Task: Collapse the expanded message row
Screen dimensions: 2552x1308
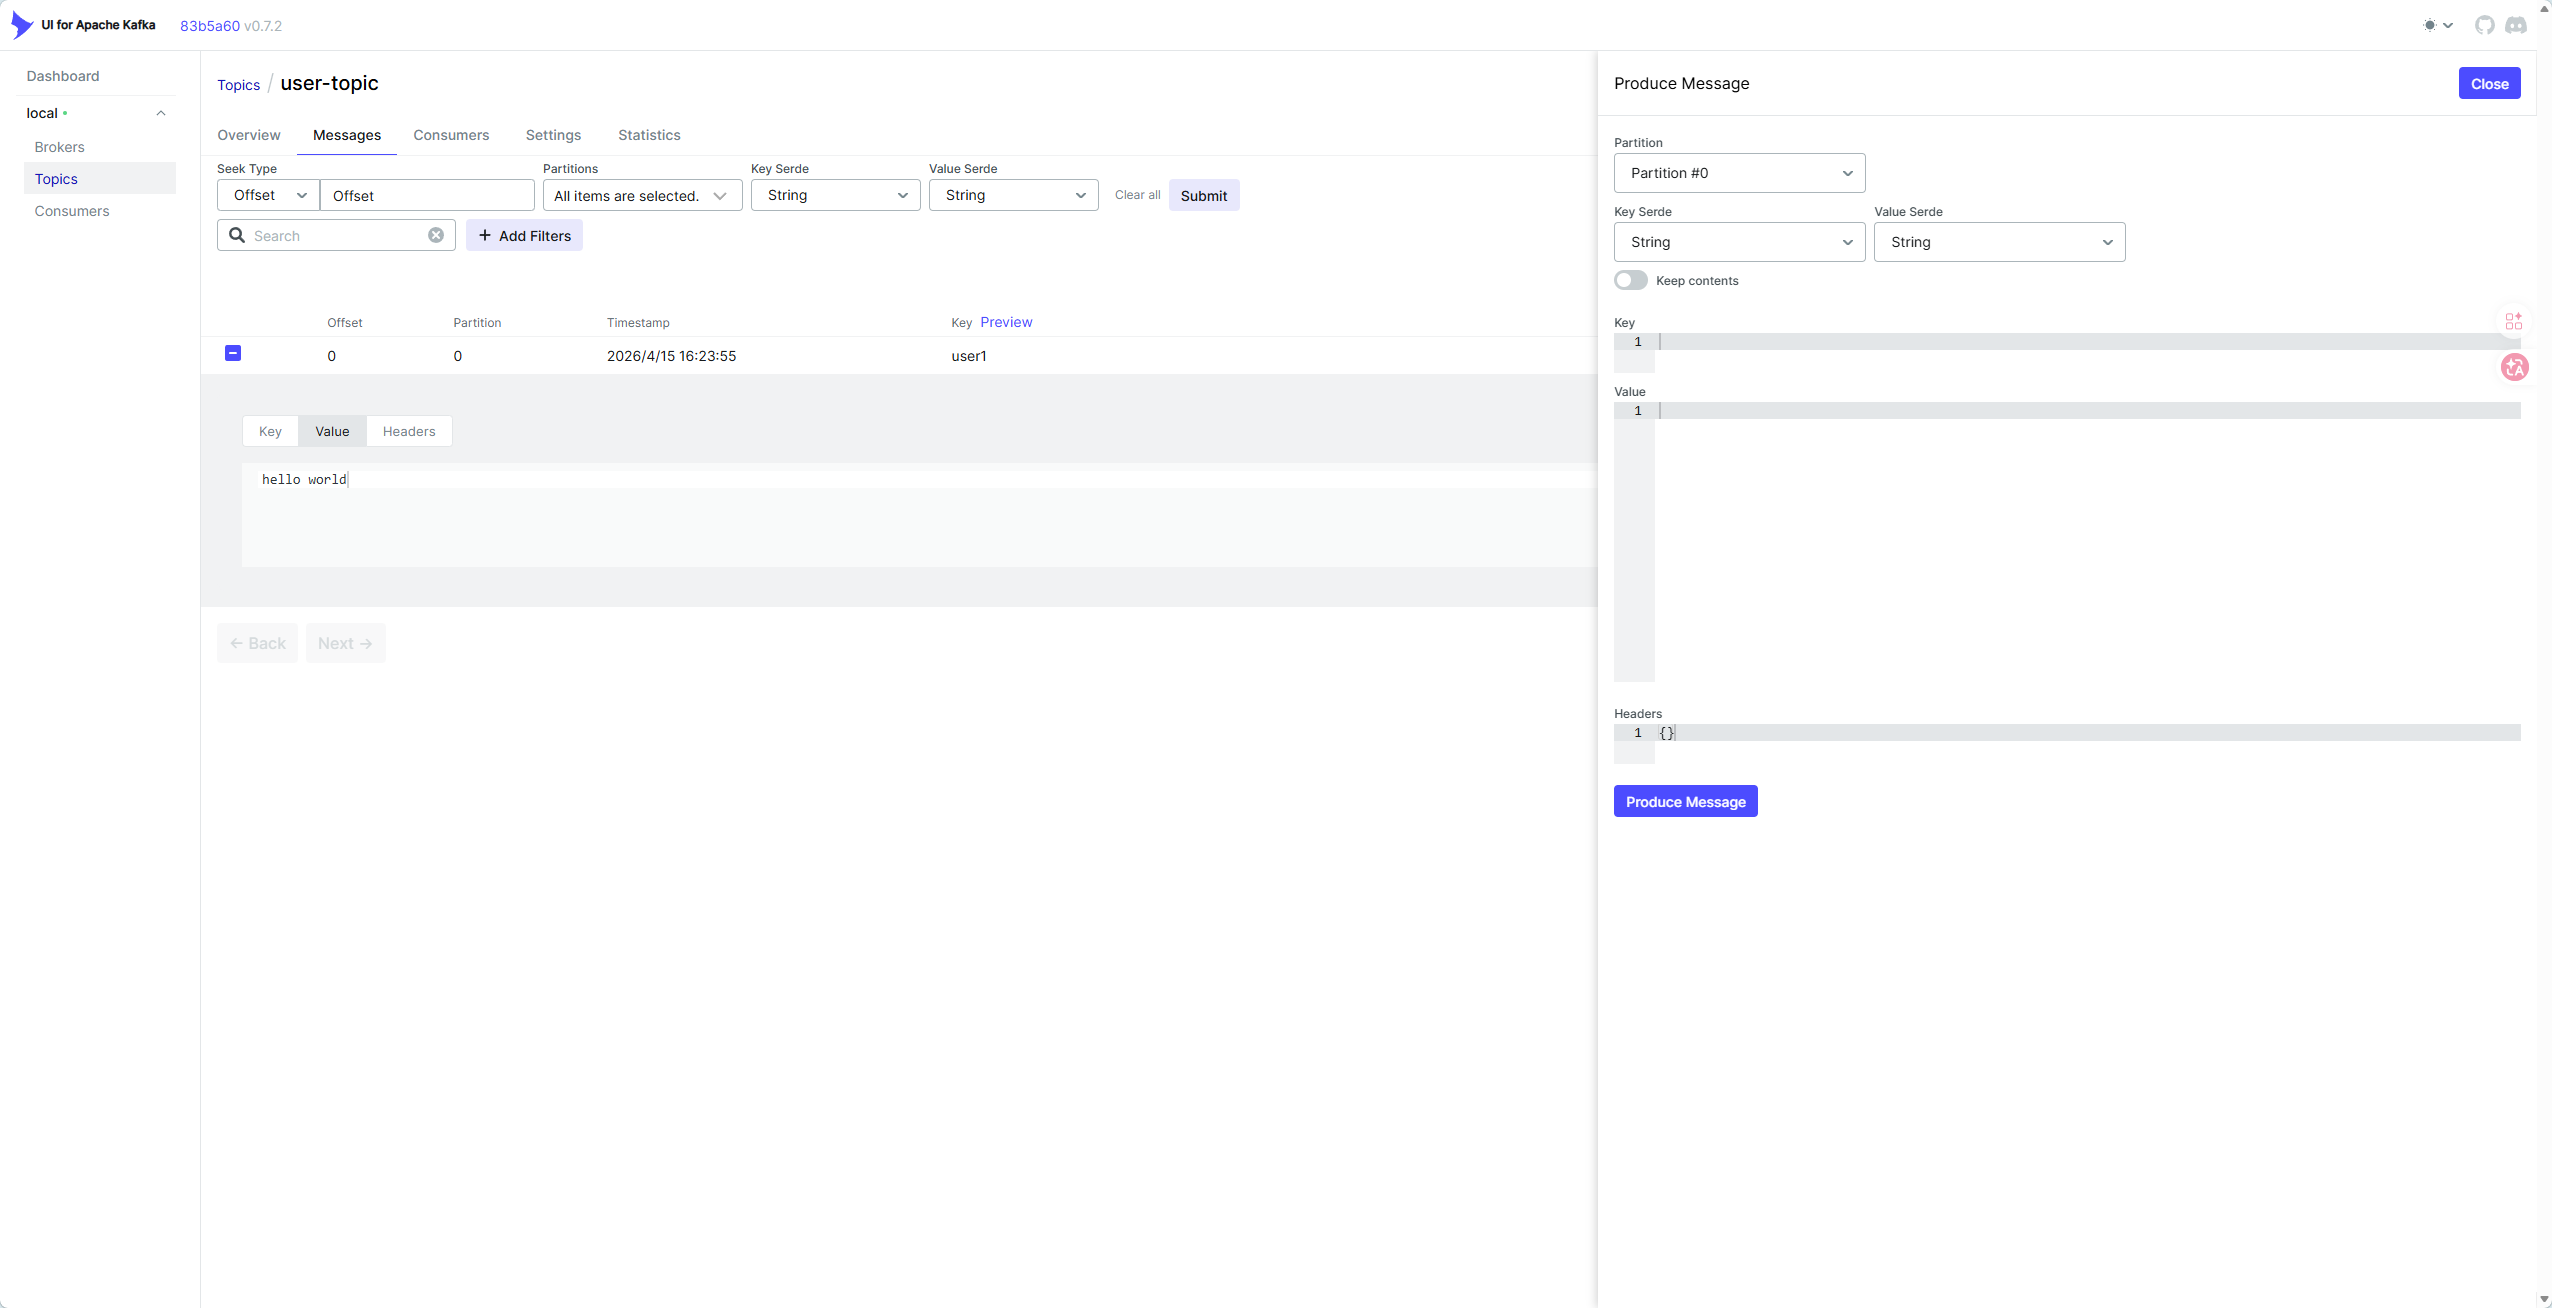Action: (x=233, y=353)
